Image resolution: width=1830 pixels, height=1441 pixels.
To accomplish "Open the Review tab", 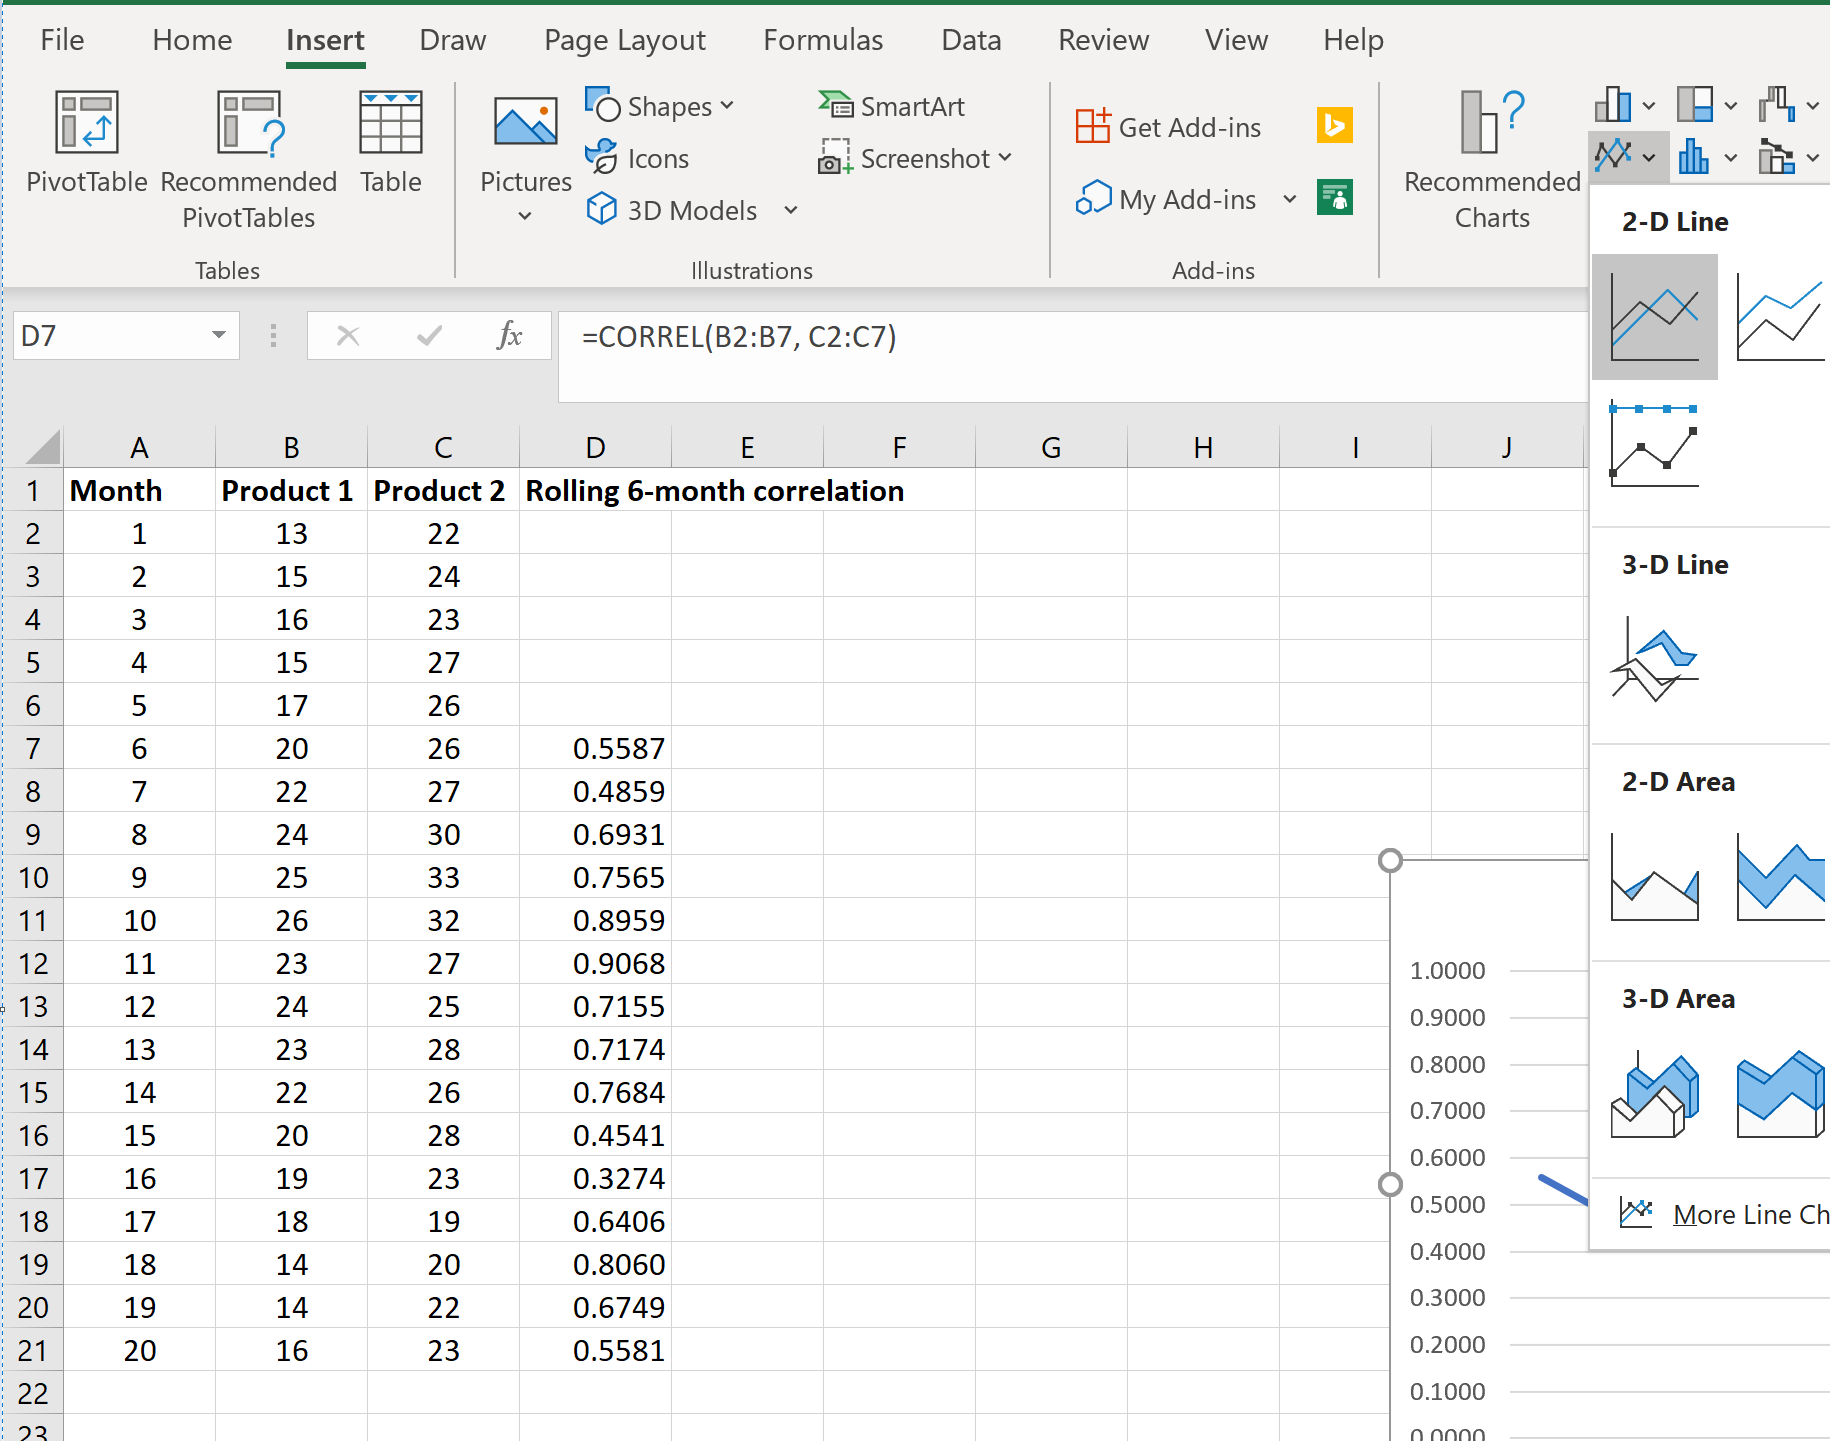I will (x=1103, y=40).
